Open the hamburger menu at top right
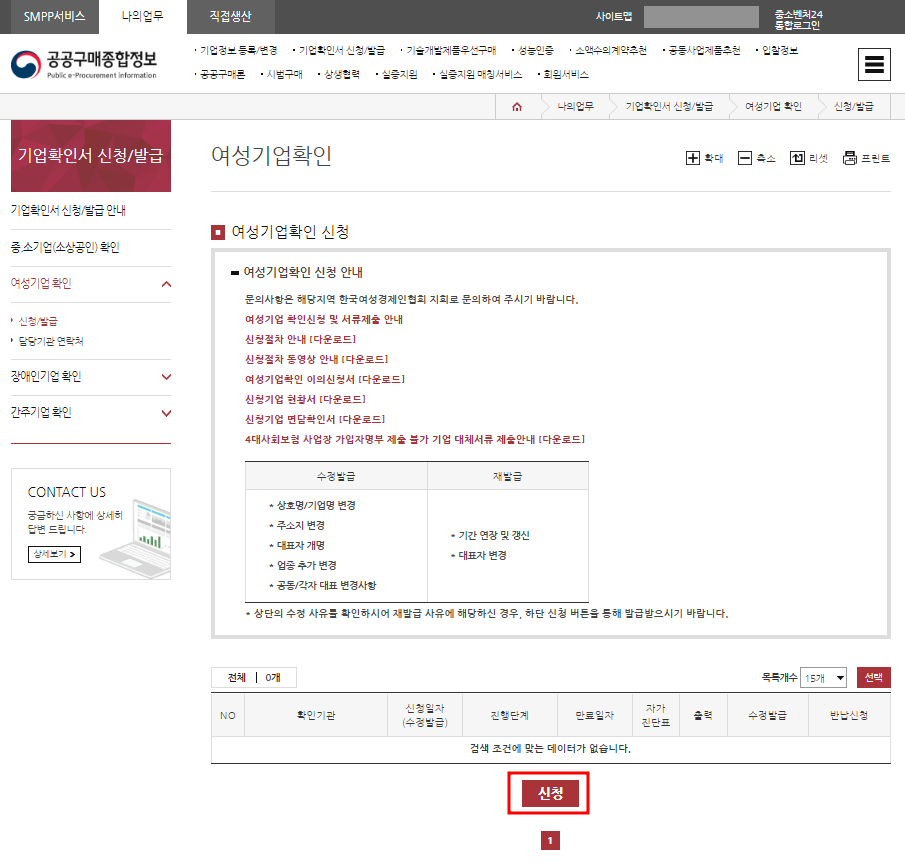This screenshot has width=905, height=863. tap(874, 63)
